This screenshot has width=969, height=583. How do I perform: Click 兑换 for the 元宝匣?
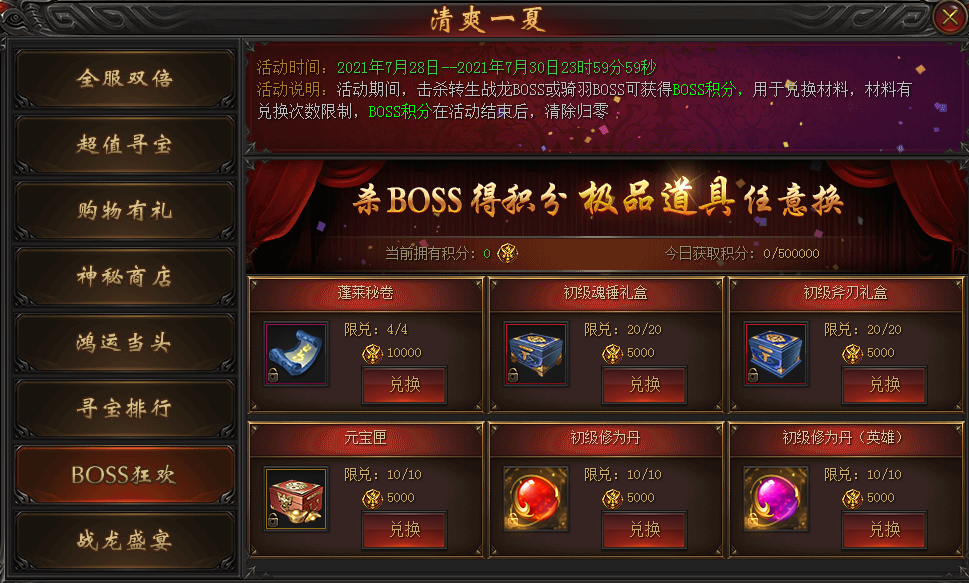pyautogui.click(x=405, y=530)
